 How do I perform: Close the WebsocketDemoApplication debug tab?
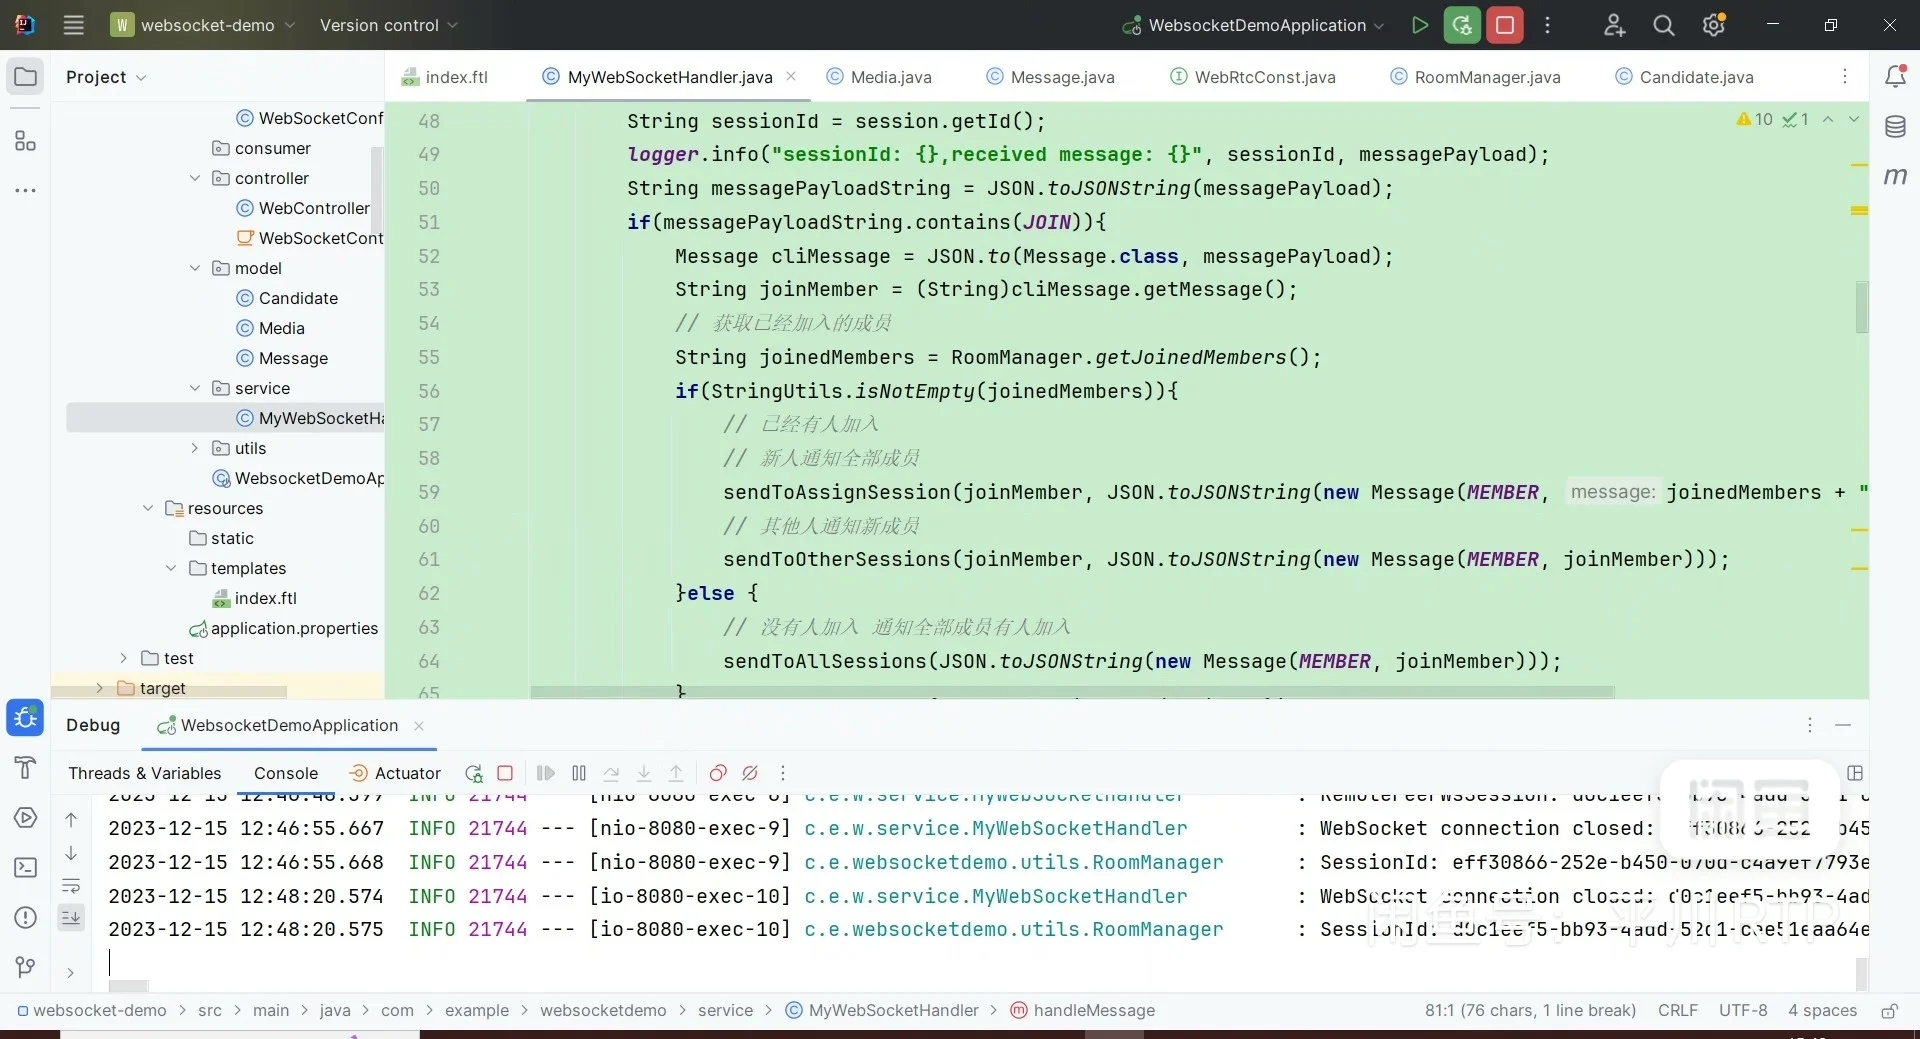click(x=419, y=726)
